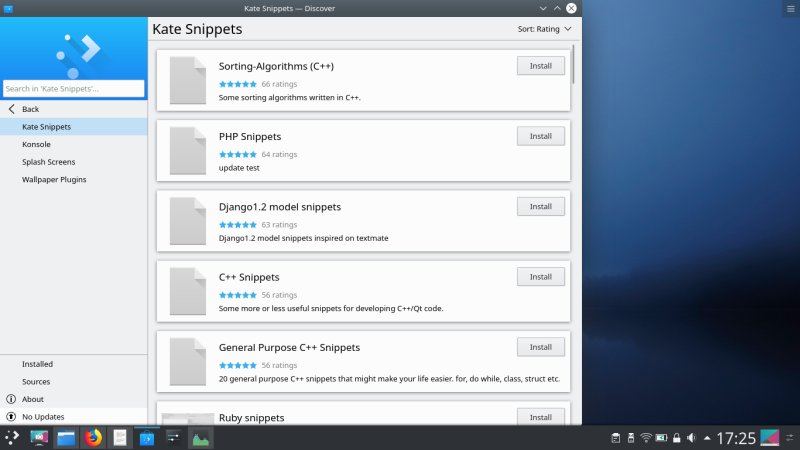
Task: Click the Discover window icon in titlebar
Action: [x=8, y=8]
